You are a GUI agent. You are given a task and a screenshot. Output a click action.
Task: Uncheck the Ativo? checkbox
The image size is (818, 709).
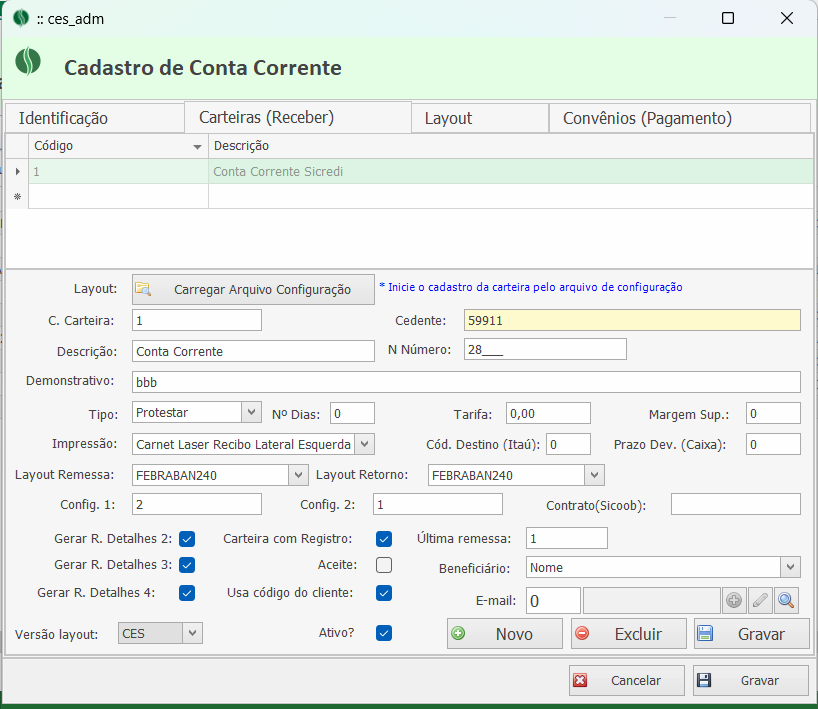384,633
